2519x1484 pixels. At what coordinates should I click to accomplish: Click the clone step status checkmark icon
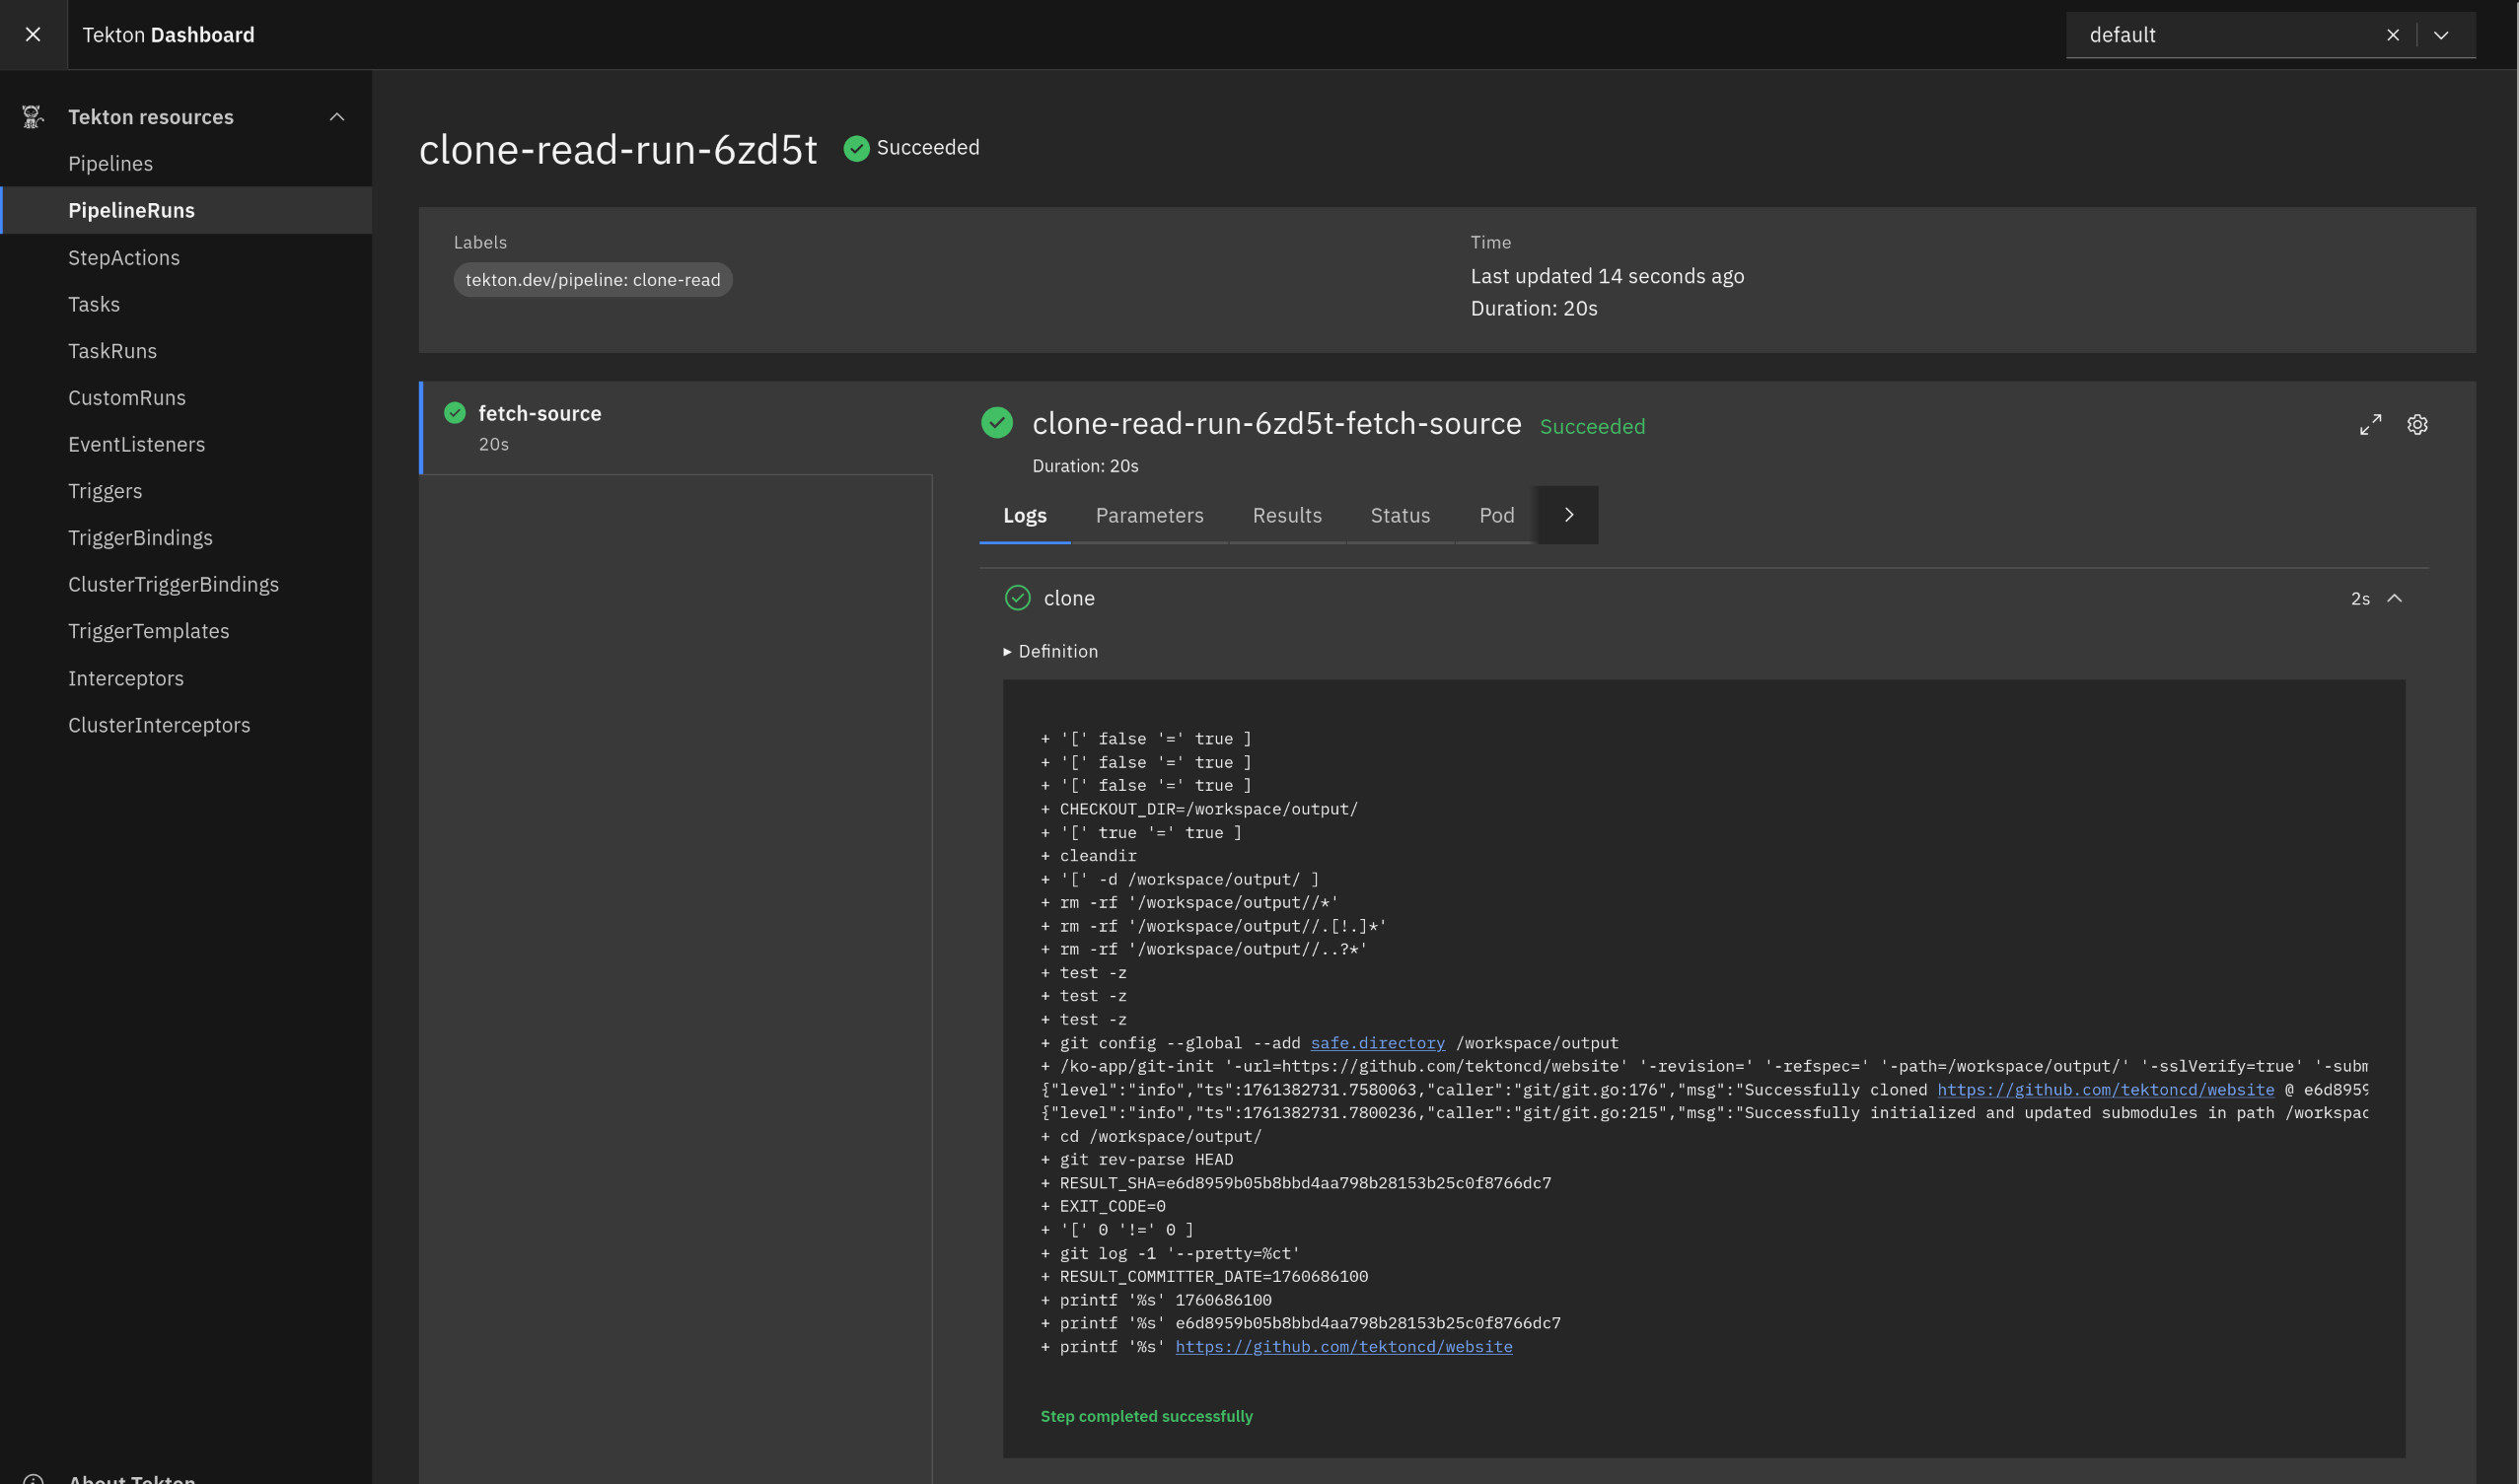(x=1017, y=598)
